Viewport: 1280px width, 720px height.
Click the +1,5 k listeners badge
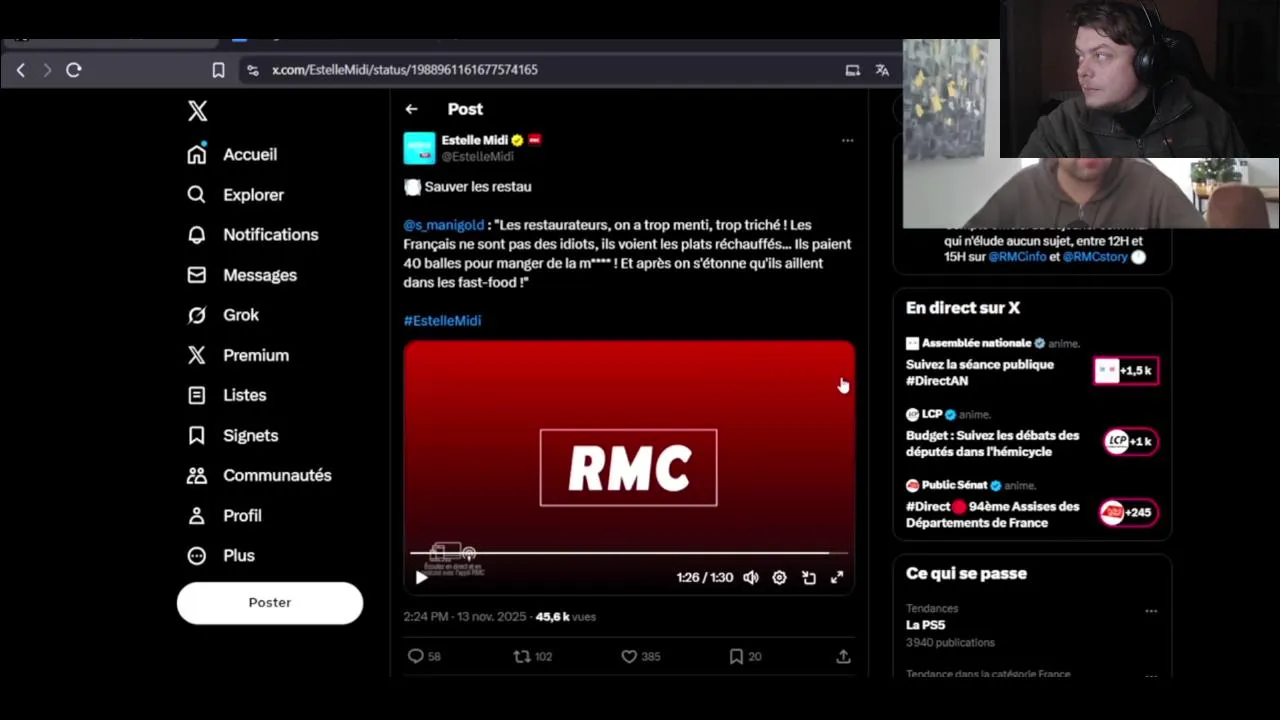click(1126, 371)
